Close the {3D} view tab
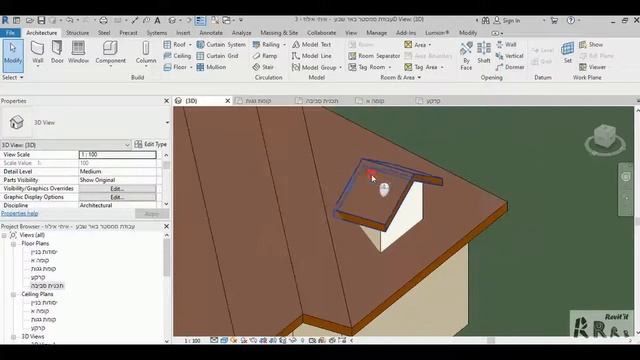640x360 pixels. (228, 101)
